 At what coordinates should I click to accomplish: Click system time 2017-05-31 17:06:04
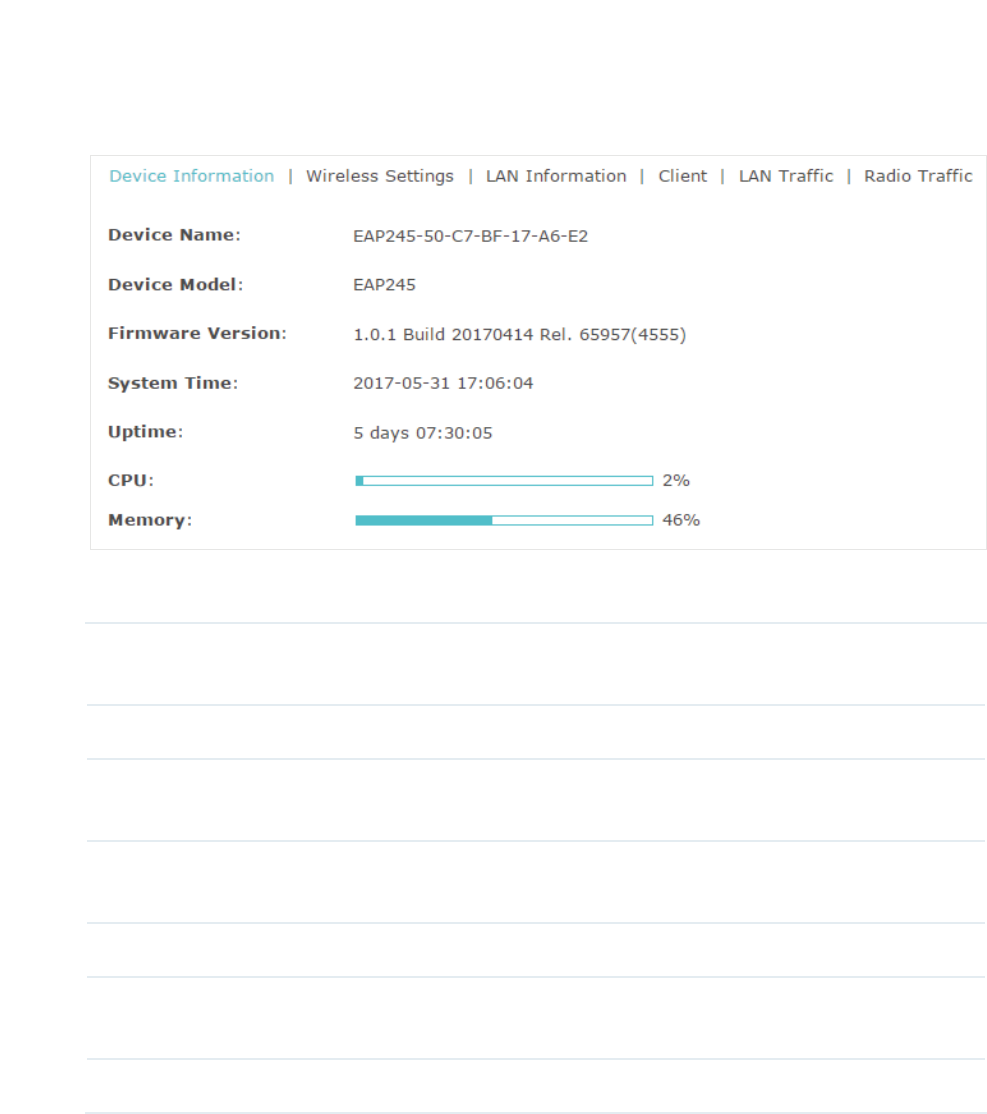click(443, 384)
